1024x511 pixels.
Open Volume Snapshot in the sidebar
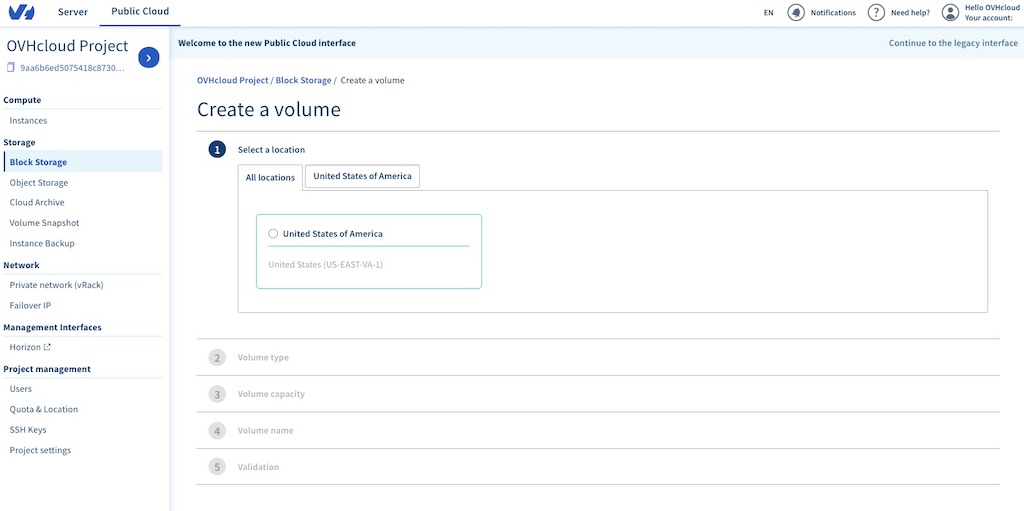(44, 223)
